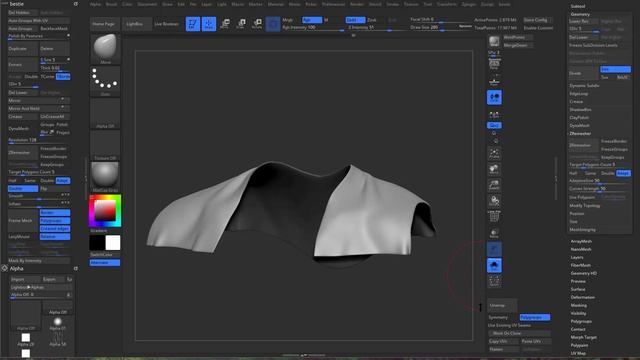
Task: Click the Home Page button
Action: click(x=104, y=24)
